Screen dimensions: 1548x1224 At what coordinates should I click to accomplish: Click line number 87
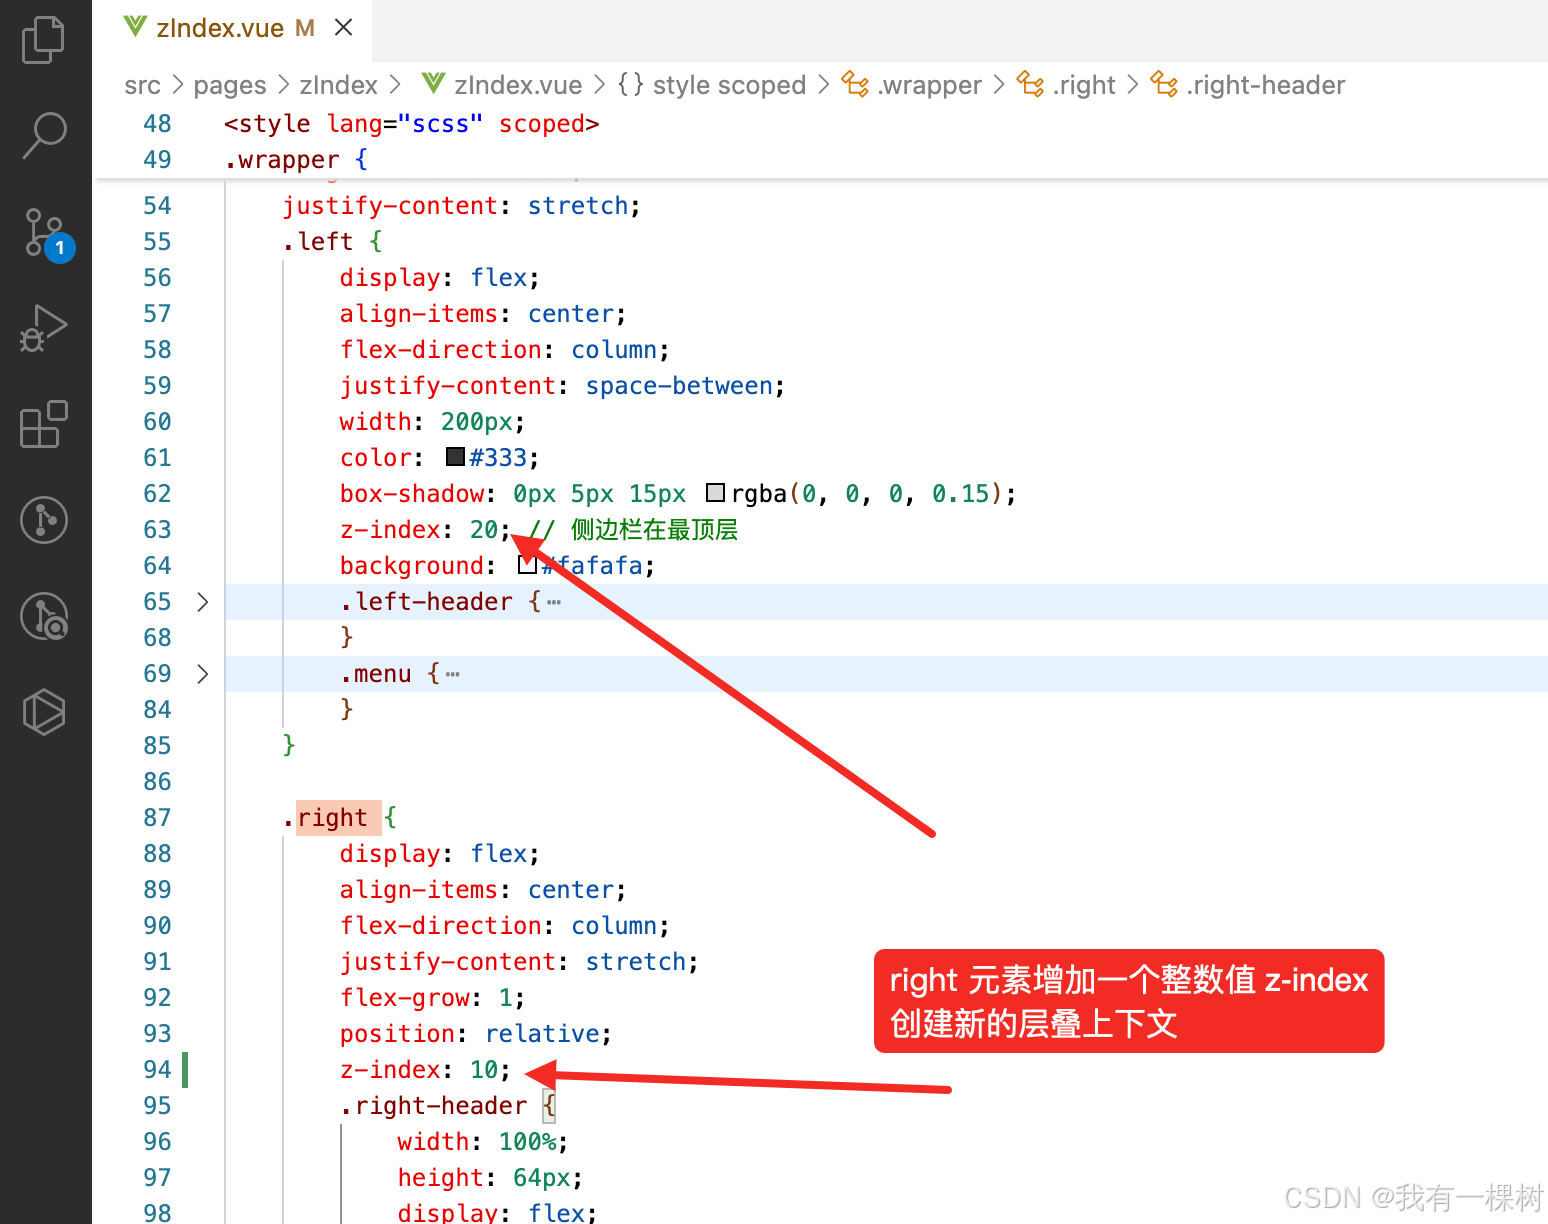point(158,818)
